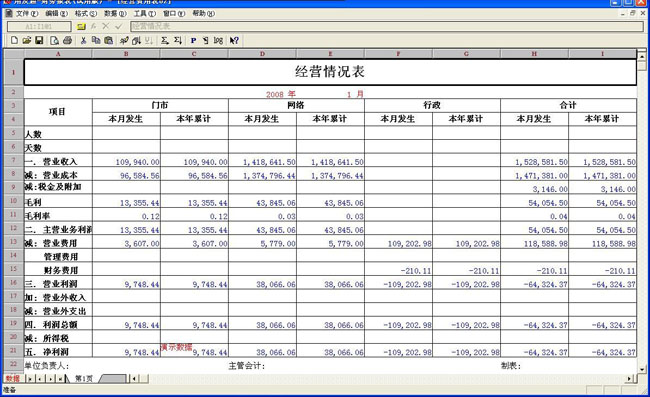This screenshot has height=397, width=650.
Task: Click the horizontal scrollbar left arrow
Action: (x=134, y=378)
